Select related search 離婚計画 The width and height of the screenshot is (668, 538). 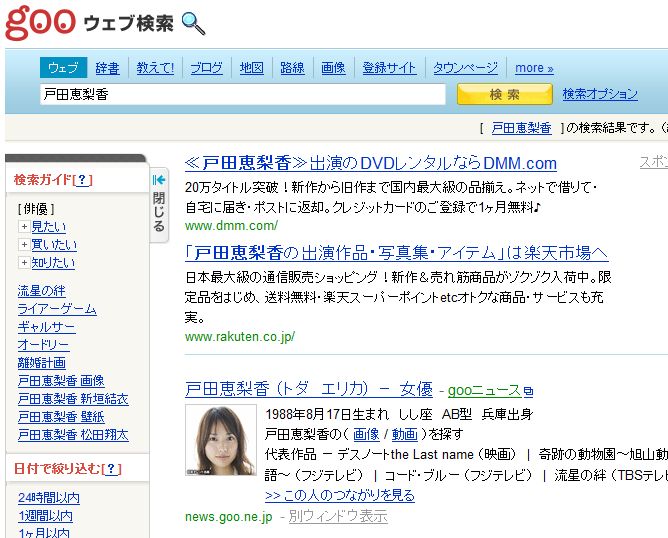[x=41, y=363]
